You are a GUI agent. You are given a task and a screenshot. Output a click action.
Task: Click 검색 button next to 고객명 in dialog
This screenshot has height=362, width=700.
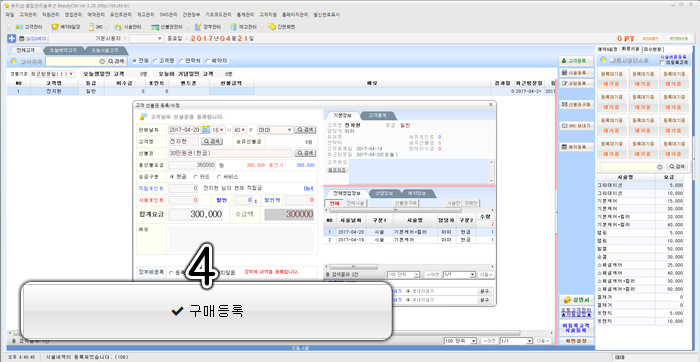(x=212, y=141)
